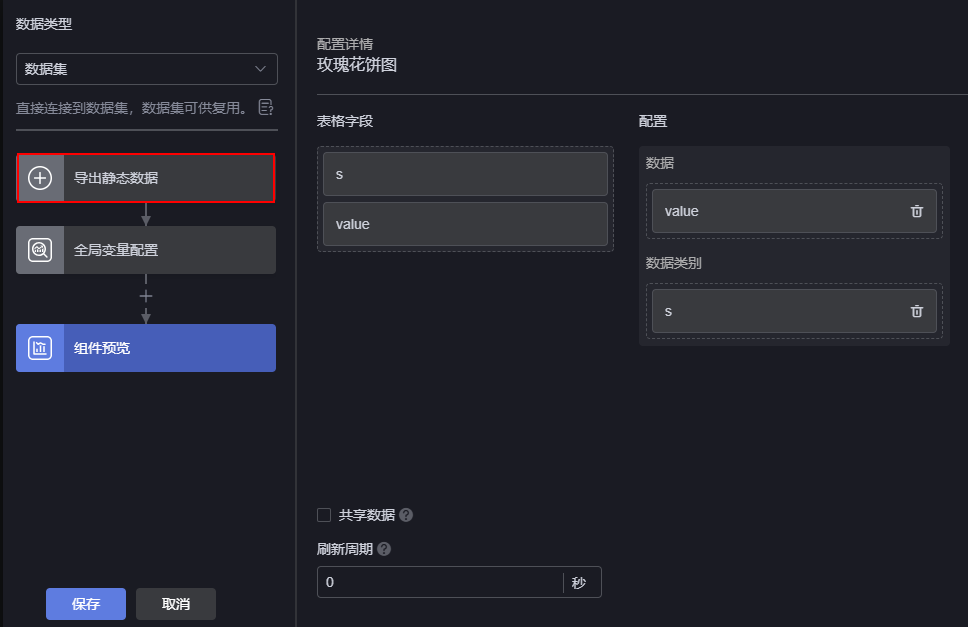Screen dimensions: 968x627
Task: Open the 数据集 data type dropdown
Action: [147, 69]
